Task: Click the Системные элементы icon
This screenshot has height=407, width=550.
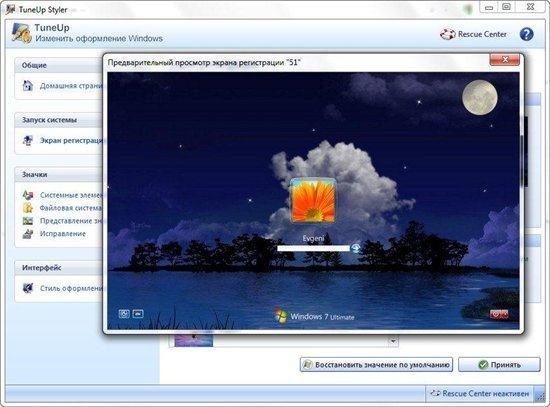Action: [x=28, y=195]
